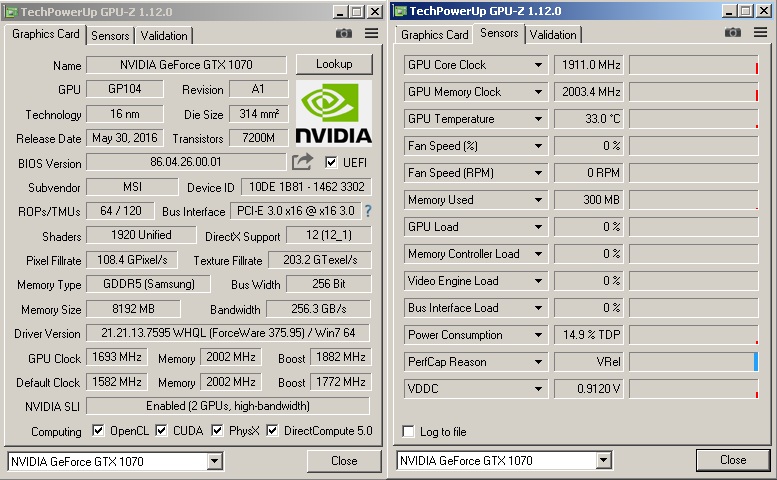Click the BIOS Version field 86.04.26.00.01
The width and height of the screenshot is (777, 480).
tap(186, 162)
